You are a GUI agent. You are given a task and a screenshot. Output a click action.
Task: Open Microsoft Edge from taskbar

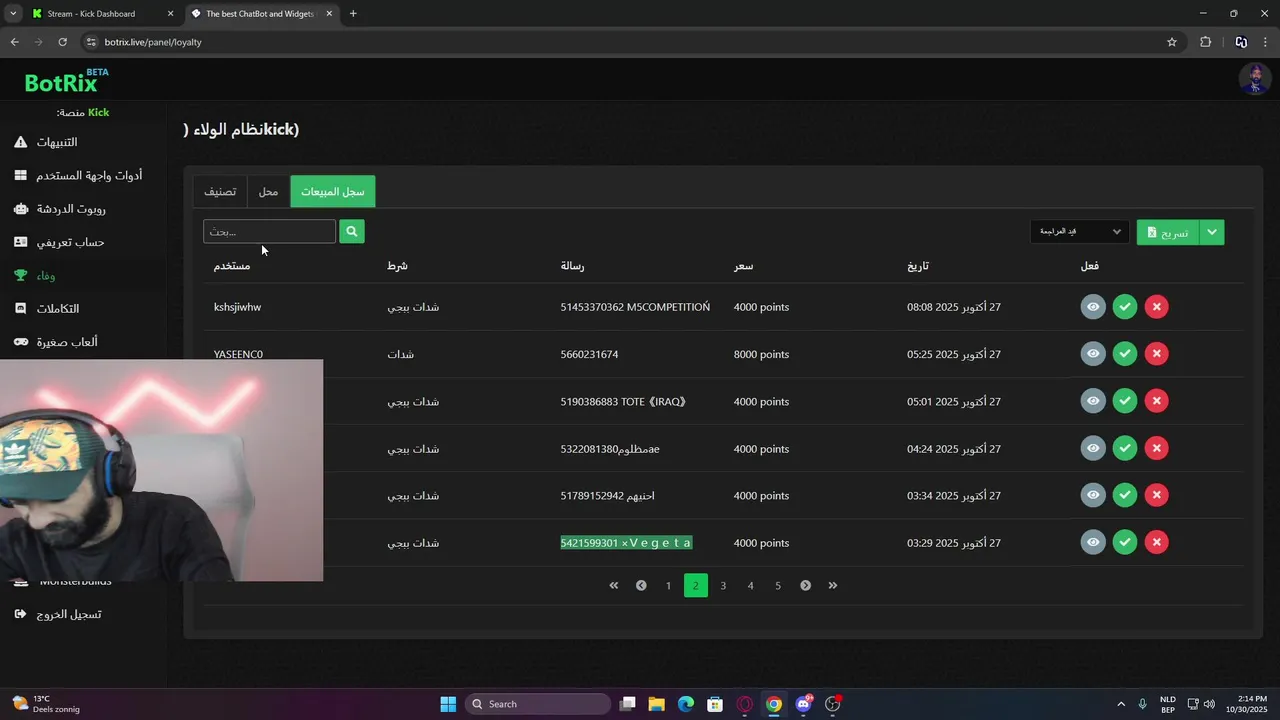click(686, 704)
